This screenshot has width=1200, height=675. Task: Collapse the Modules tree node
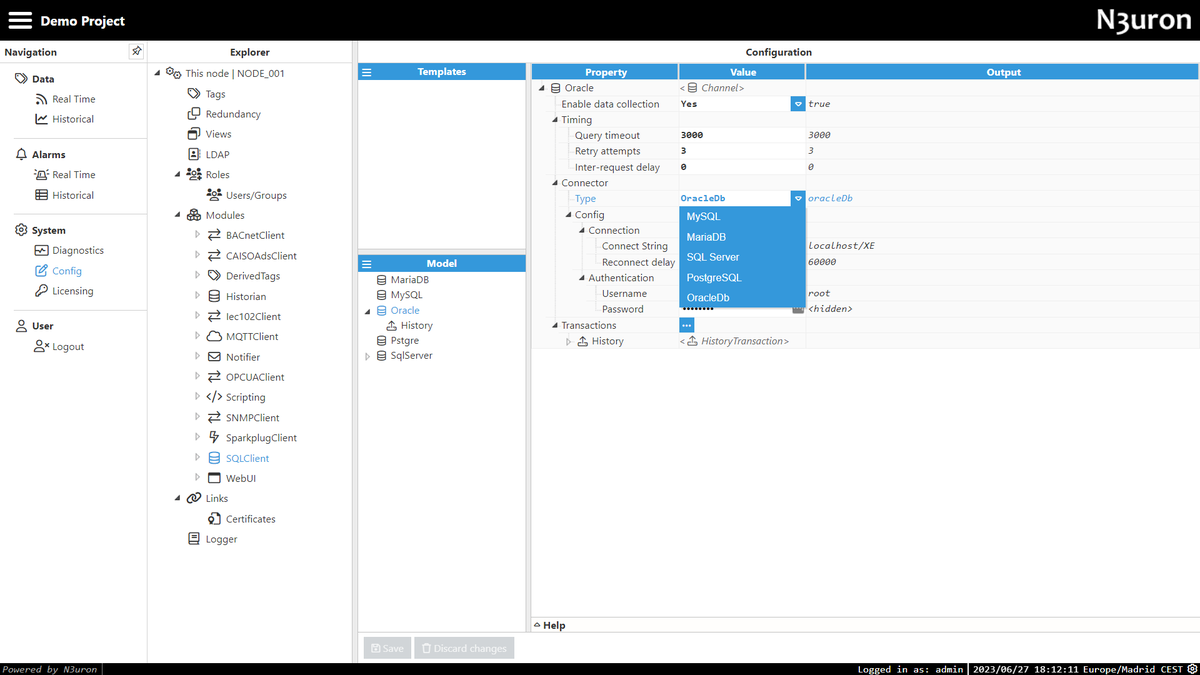tap(178, 215)
